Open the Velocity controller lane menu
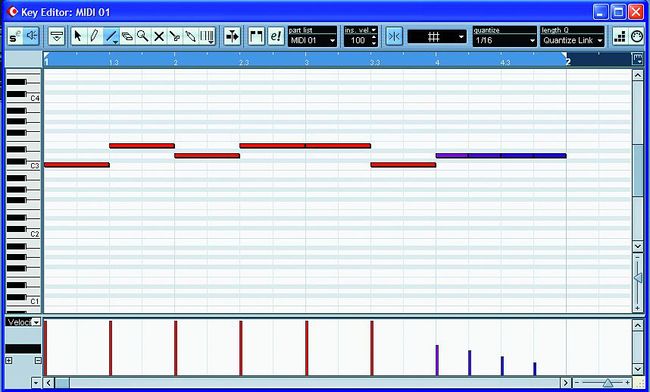 (x=24, y=322)
